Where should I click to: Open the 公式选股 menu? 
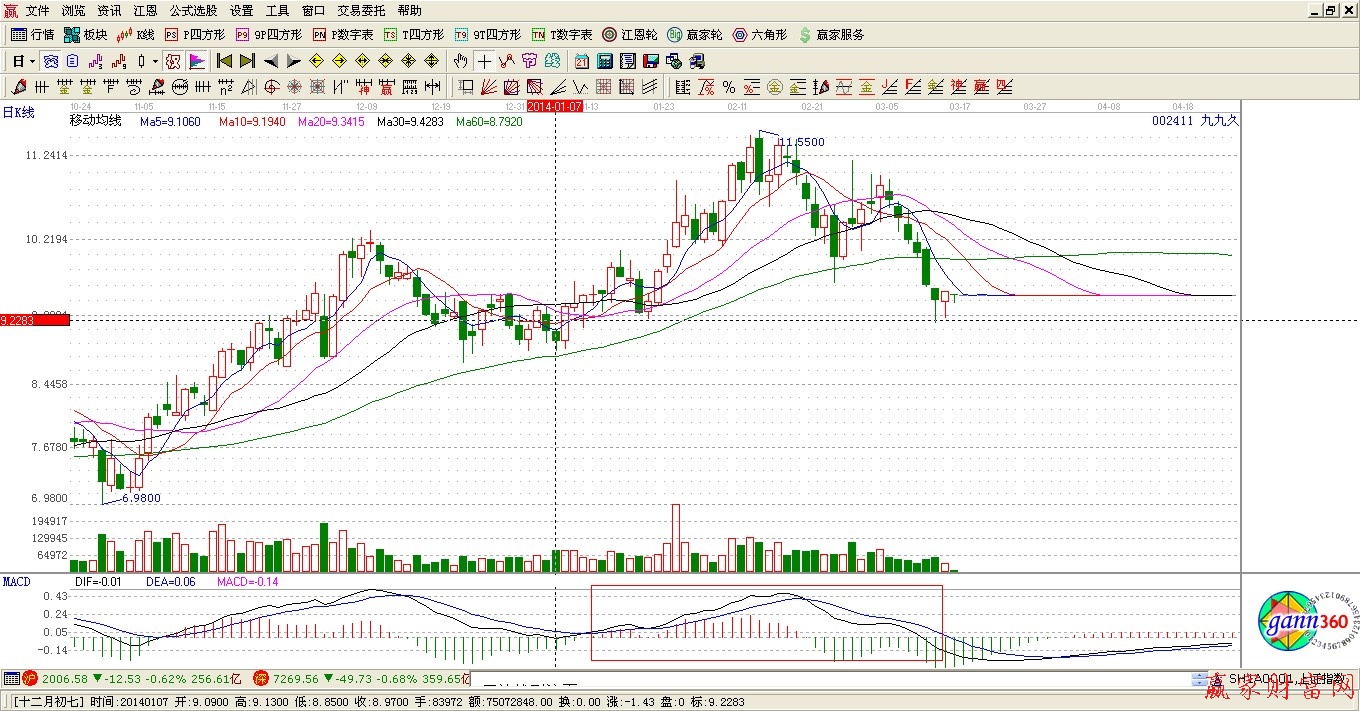(x=192, y=10)
